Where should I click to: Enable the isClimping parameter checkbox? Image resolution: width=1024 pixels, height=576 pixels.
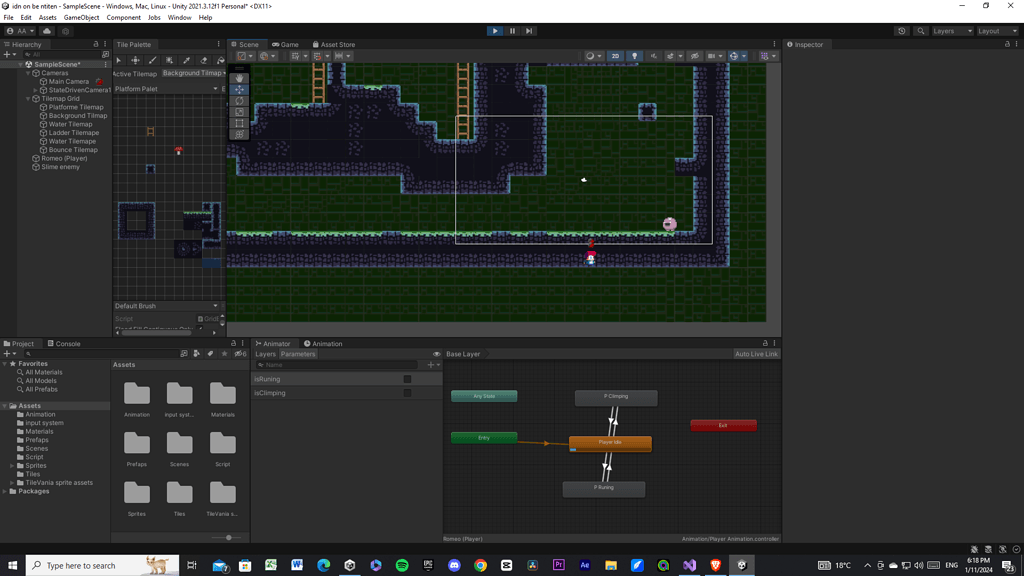pyautogui.click(x=407, y=392)
